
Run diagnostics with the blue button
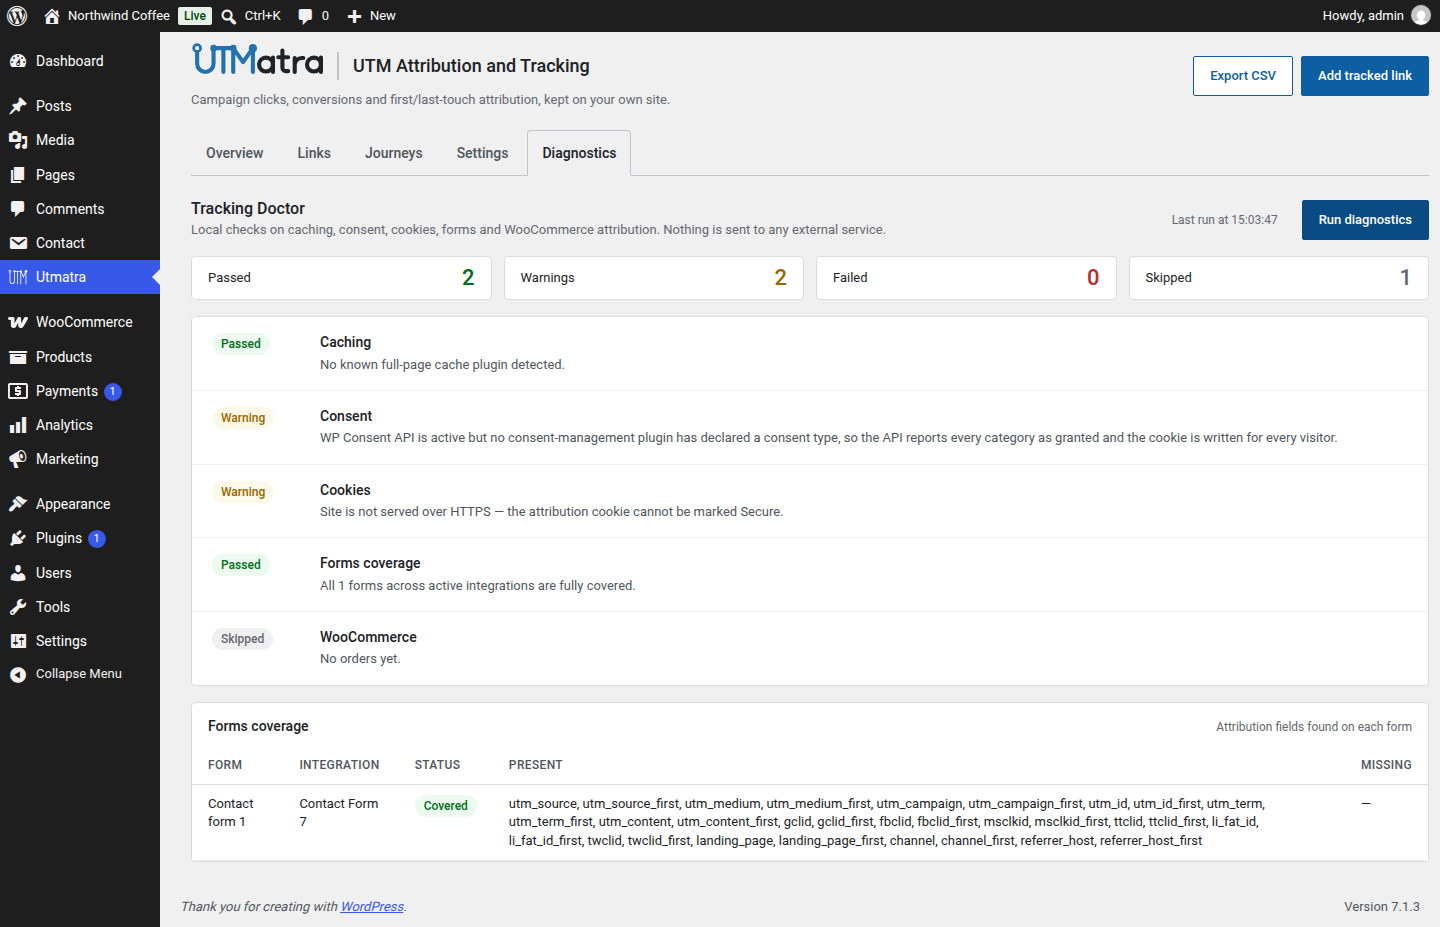pos(1365,220)
